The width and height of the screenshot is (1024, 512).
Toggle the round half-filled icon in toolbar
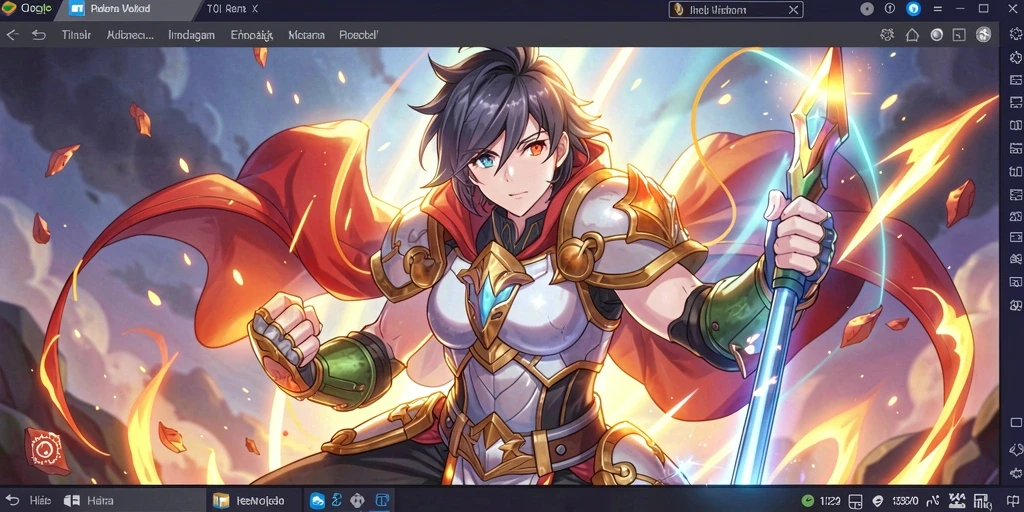[936, 35]
